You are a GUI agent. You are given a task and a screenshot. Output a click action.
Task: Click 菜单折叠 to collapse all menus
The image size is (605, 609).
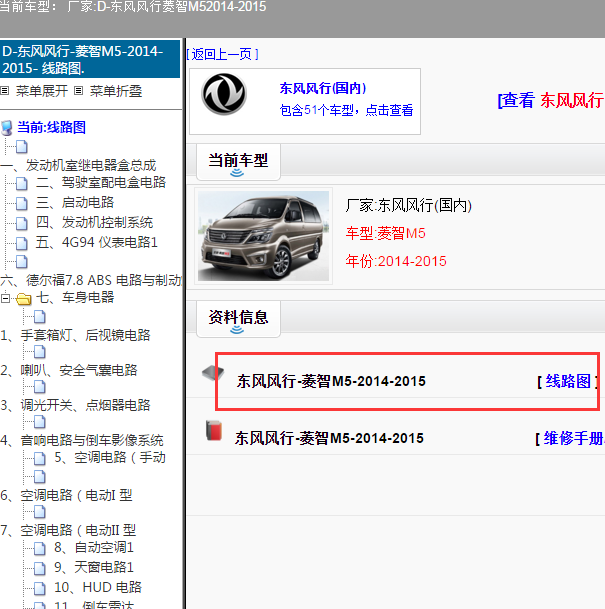pyautogui.click(x=116, y=91)
